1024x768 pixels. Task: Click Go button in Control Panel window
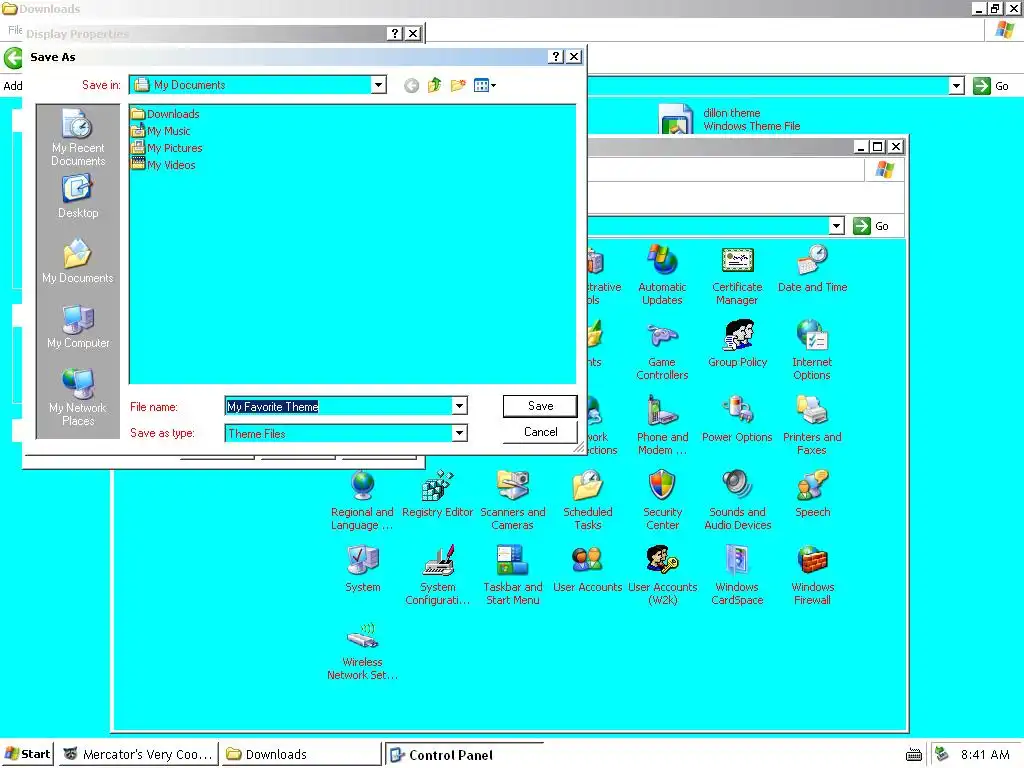pos(872,226)
